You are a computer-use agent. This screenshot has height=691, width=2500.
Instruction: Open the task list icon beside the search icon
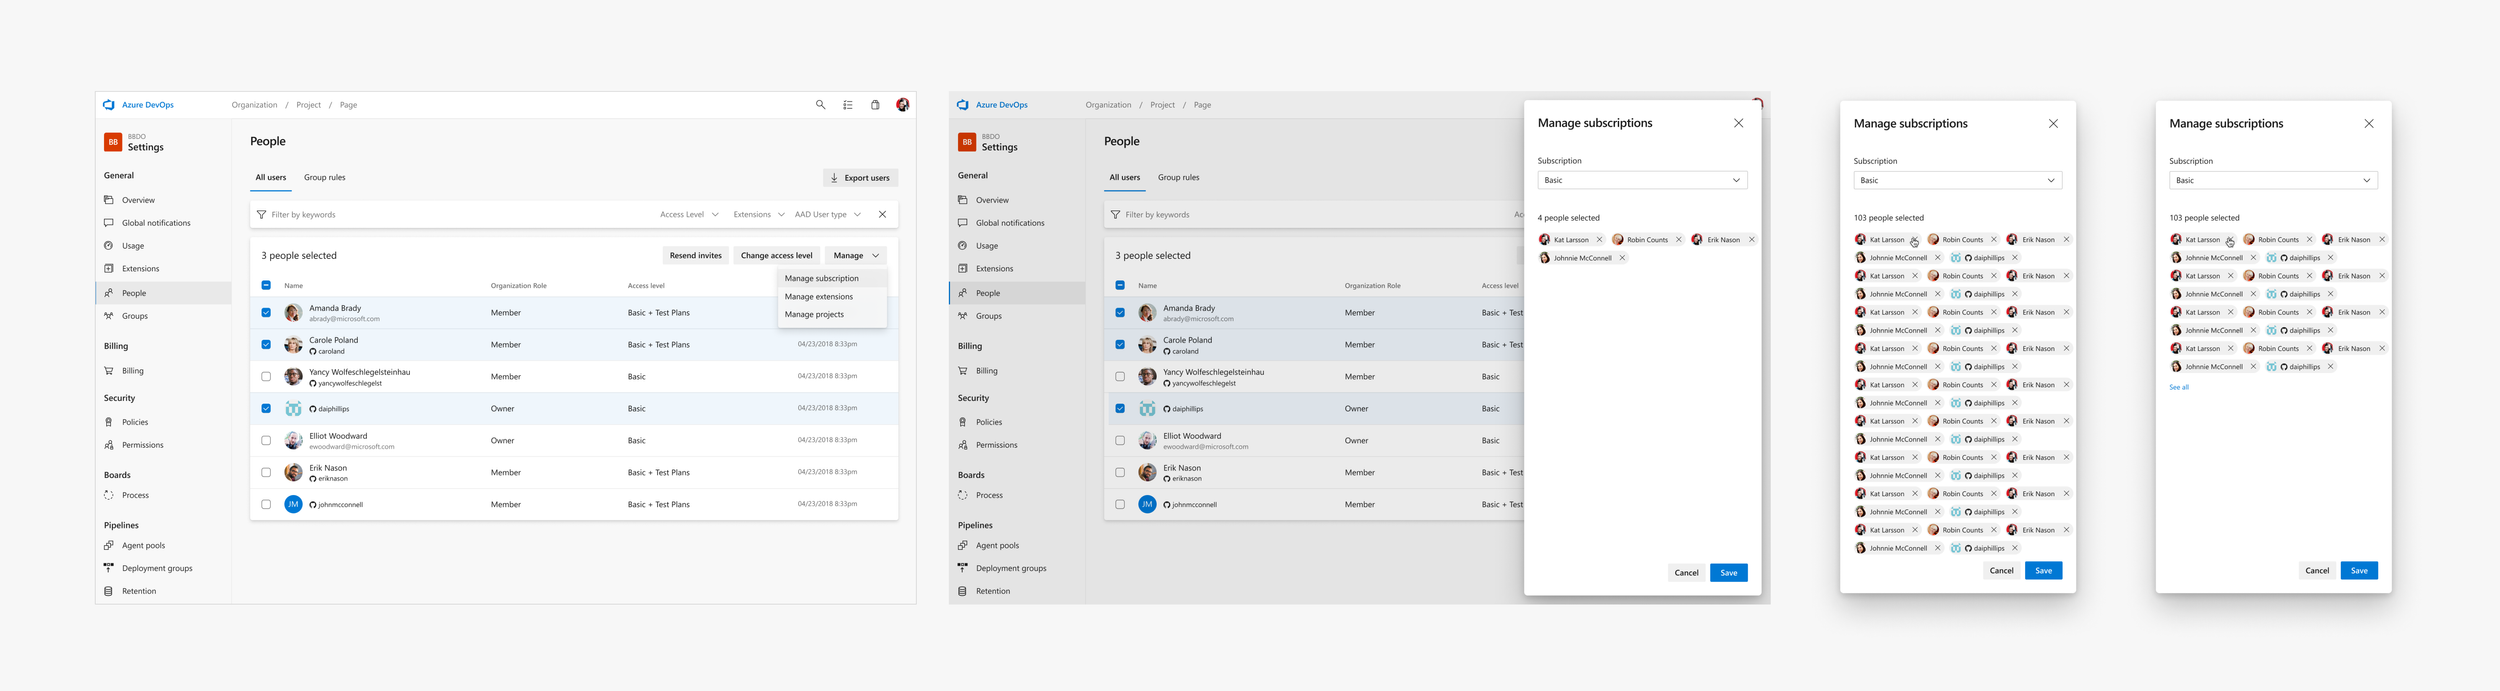click(x=847, y=105)
